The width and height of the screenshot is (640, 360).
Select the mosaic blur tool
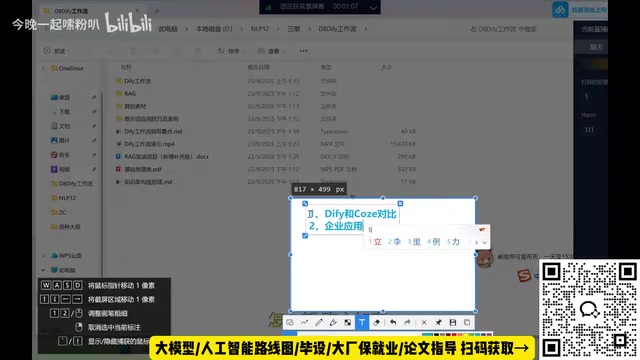click(347, 322)
